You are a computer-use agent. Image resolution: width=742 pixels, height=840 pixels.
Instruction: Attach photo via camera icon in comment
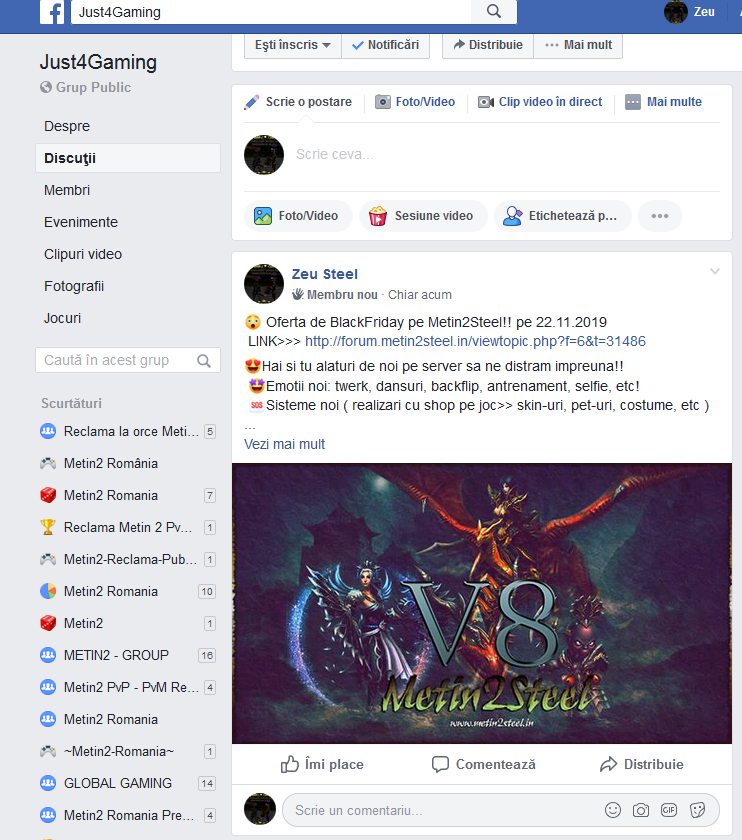(641, 810)
